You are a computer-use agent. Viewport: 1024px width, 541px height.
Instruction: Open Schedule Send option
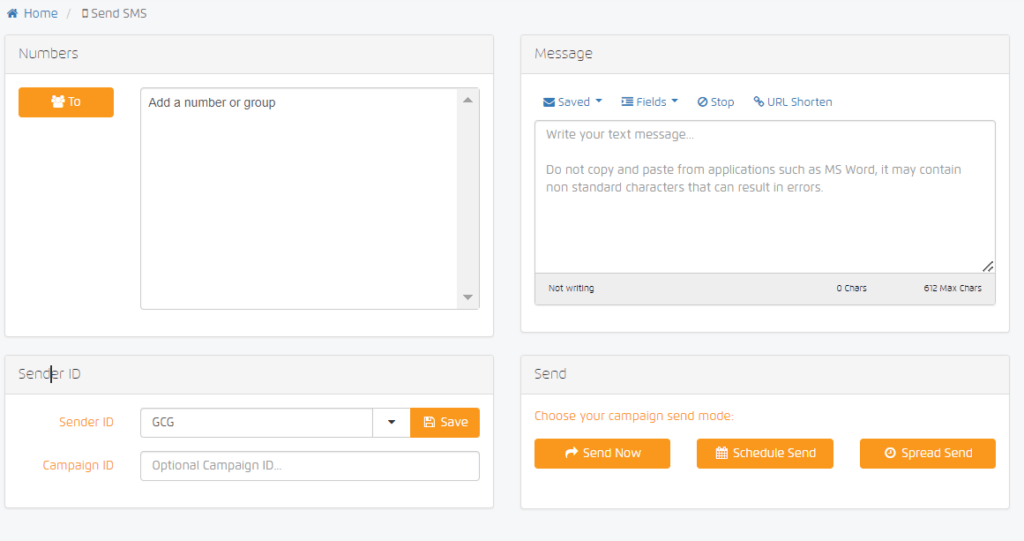pyautogui.click(x=765, y=453)
